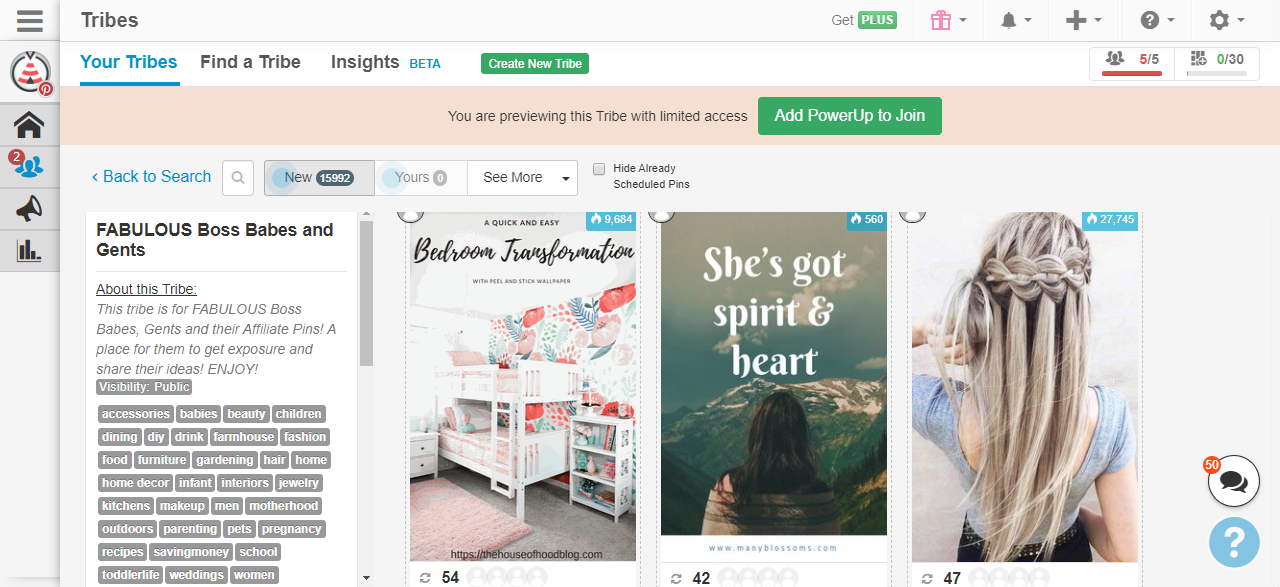The height and width of the screenshot is (587, 1280).
Task: Open the chat bubble messages icon
Action: (x=1233, y=482)
